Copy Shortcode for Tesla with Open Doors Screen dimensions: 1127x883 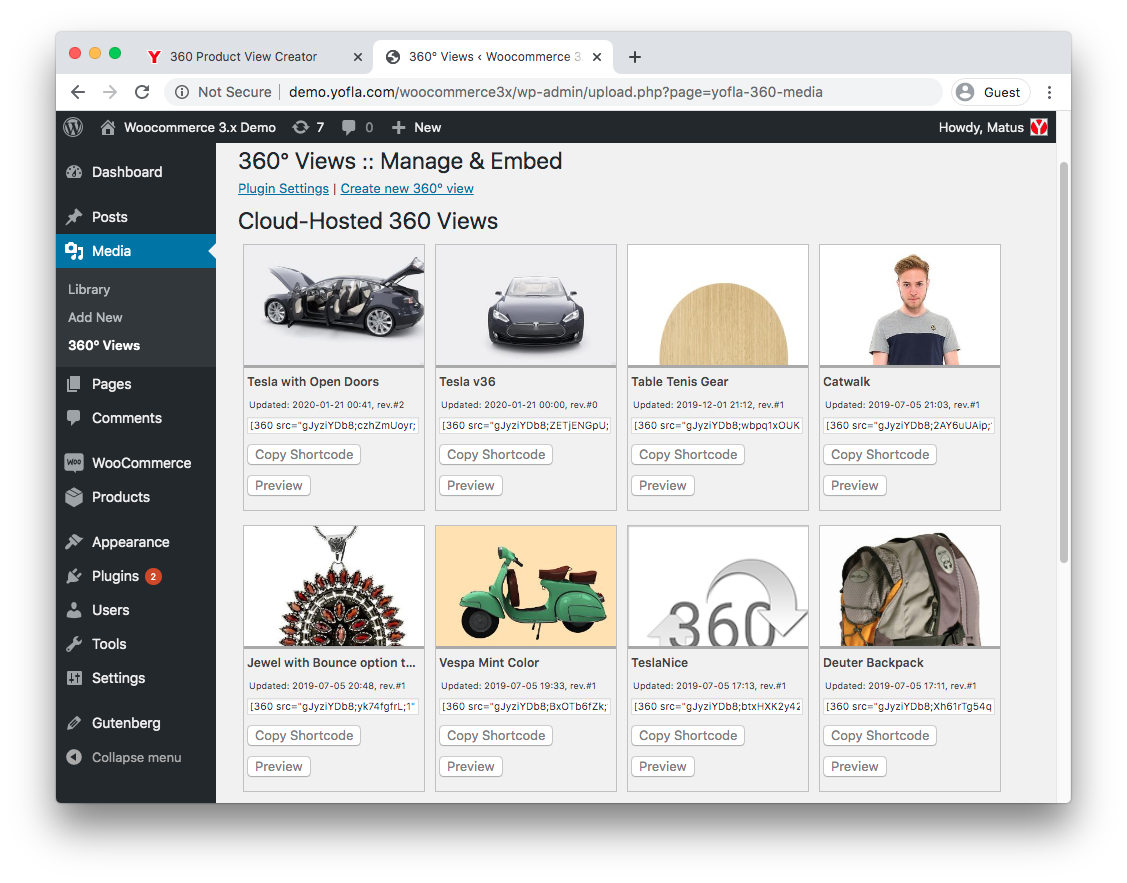click(304, 455)
